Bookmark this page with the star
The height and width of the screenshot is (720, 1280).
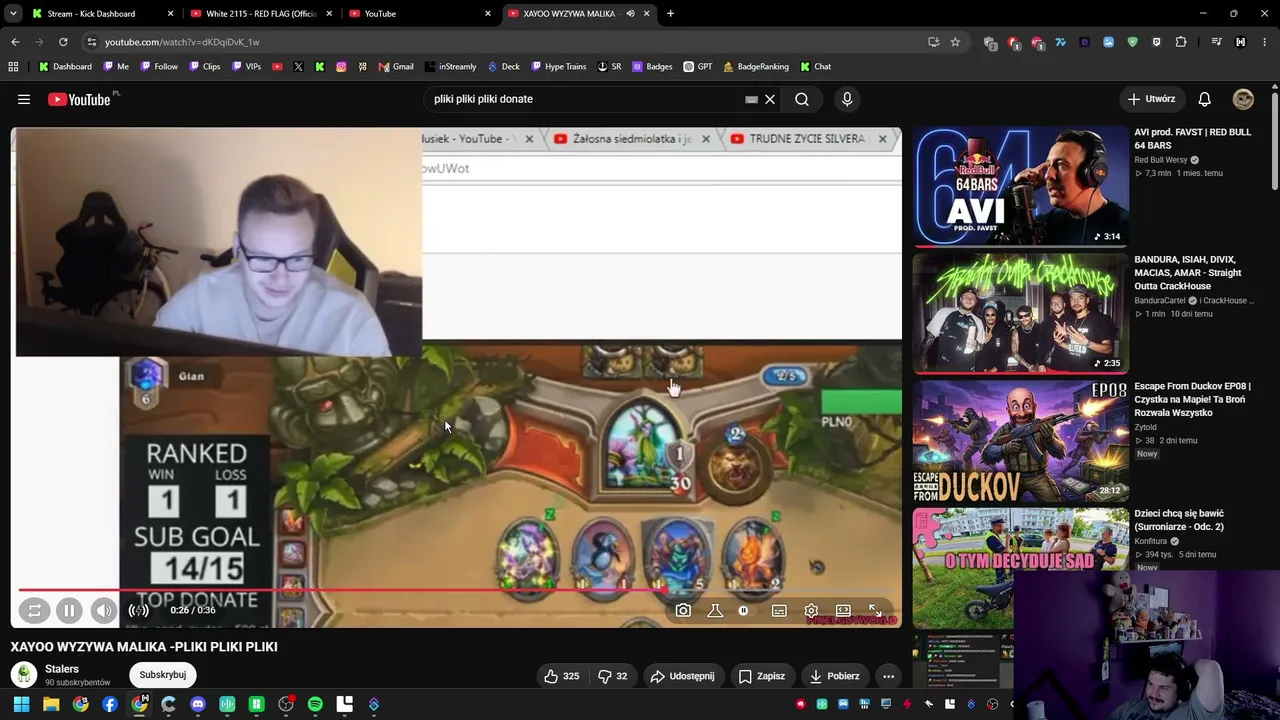click(x=955, y=42)
